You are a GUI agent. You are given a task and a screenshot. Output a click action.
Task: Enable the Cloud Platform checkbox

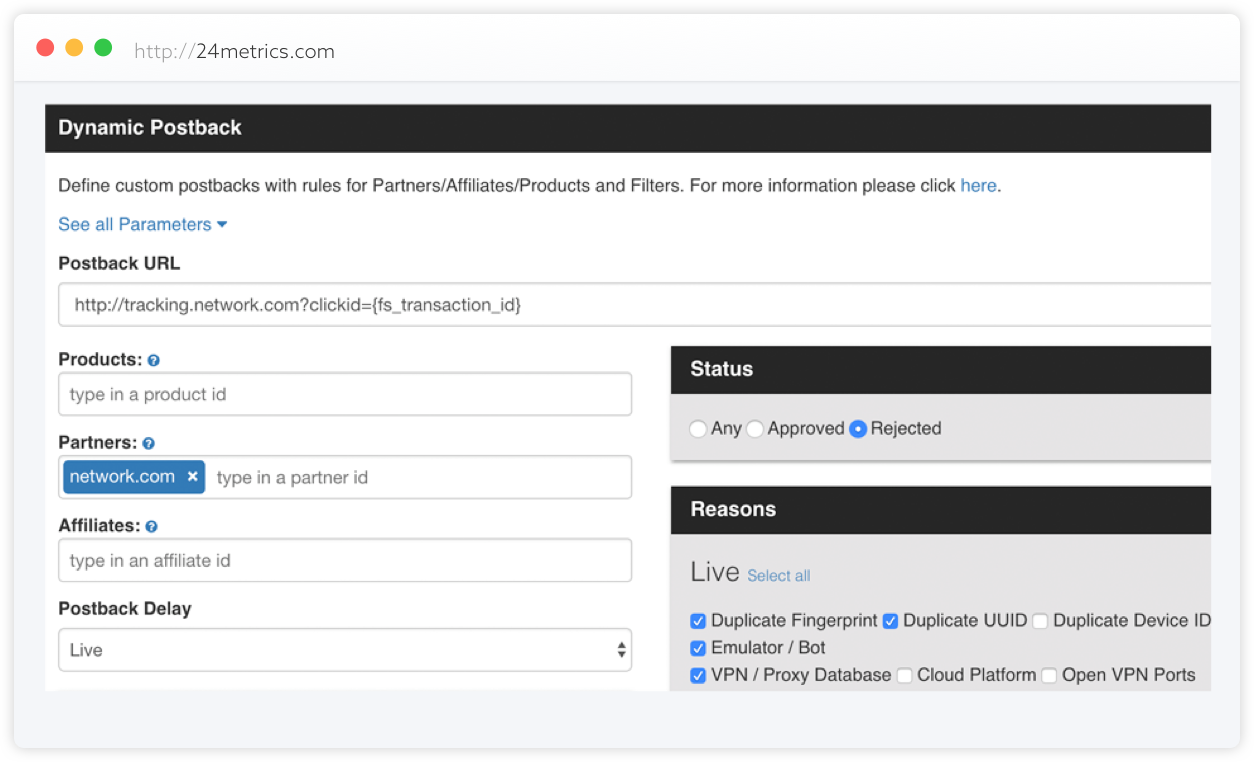click(x=904, y=676)
